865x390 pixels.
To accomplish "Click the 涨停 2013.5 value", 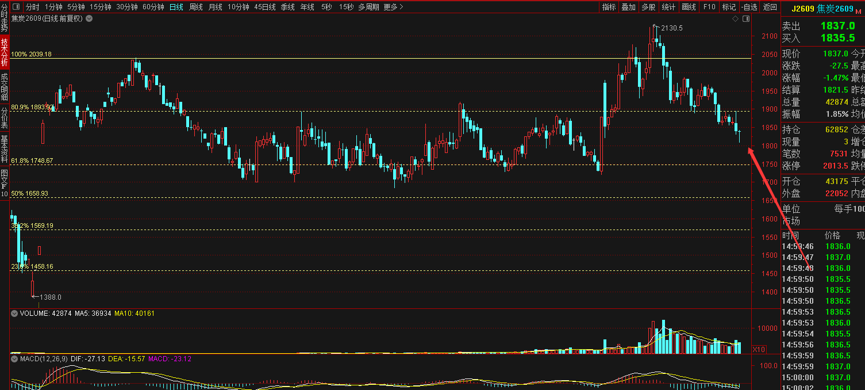I will click(836, 166).
